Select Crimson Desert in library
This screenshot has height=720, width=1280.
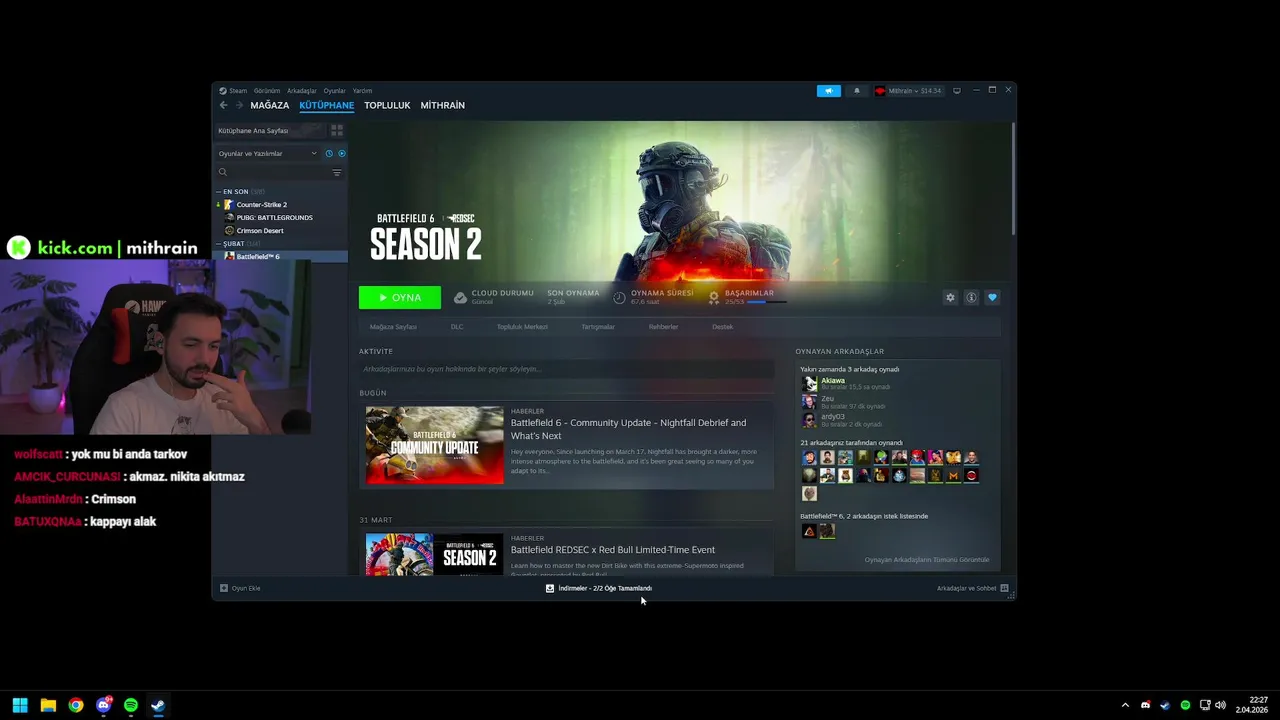pyautogui.click(x=260, y=230)
